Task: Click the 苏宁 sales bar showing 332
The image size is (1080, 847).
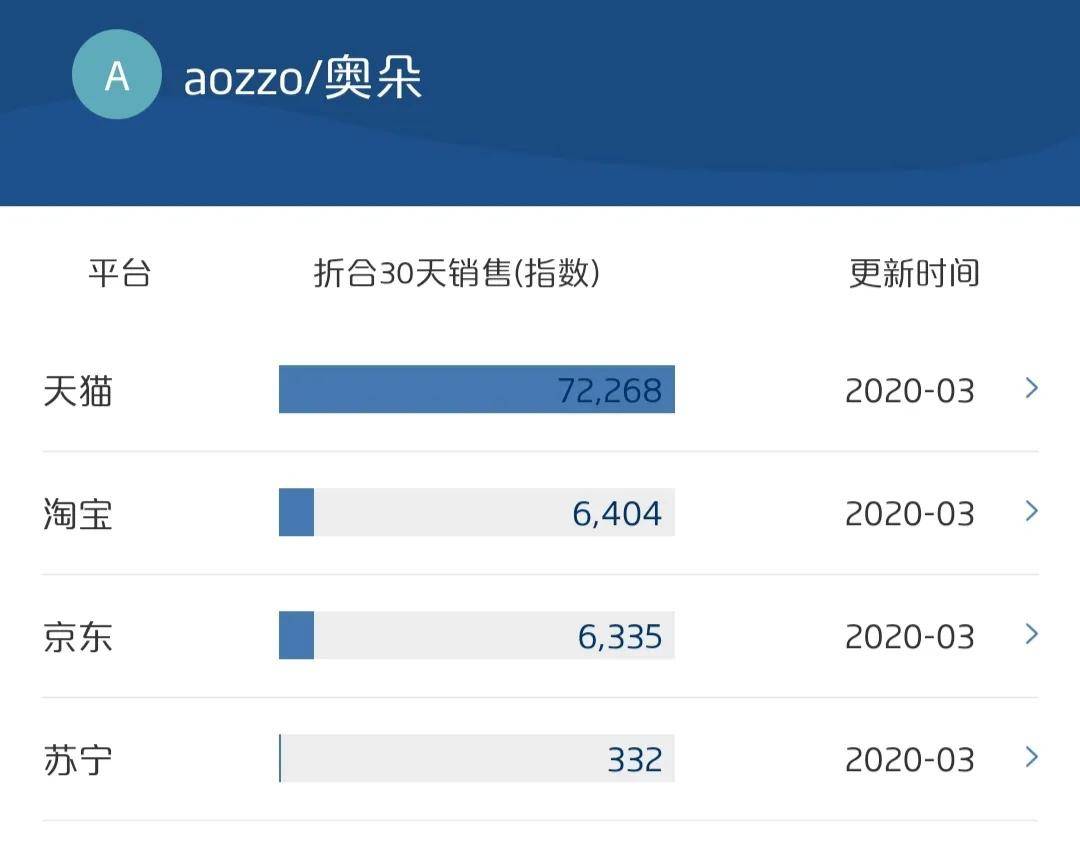Action: click(476, 758)
